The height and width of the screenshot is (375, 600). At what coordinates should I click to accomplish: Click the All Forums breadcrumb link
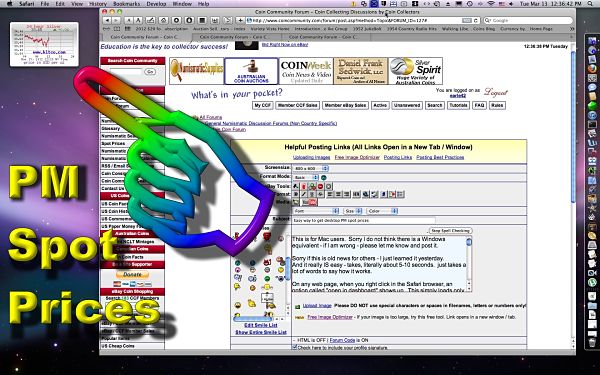pyautogui.click(x=210, y=117)
